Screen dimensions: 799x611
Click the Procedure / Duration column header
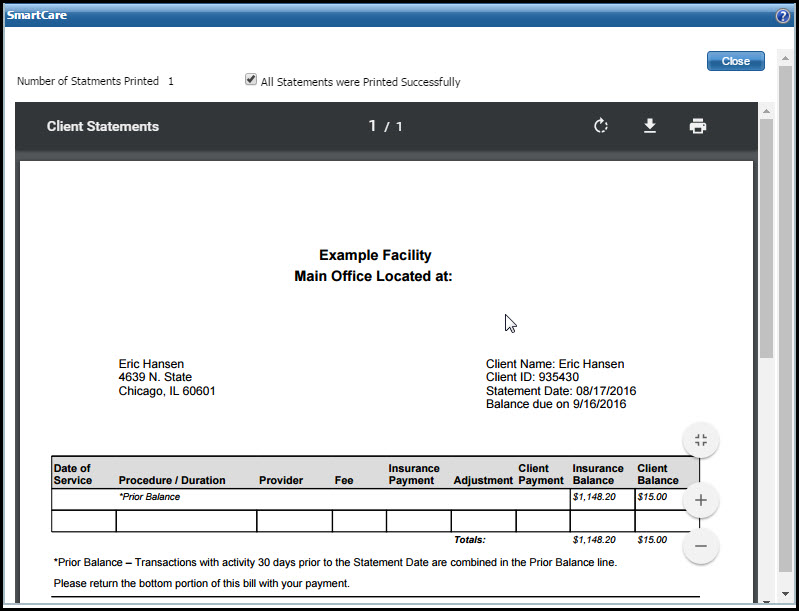(172, 480)
